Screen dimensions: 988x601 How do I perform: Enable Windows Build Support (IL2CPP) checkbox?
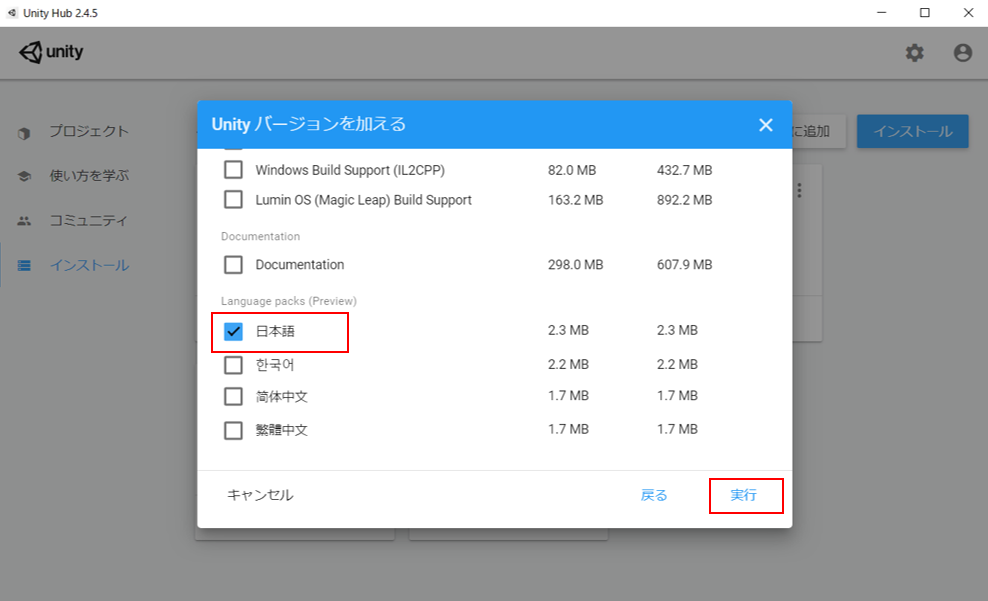233,169
